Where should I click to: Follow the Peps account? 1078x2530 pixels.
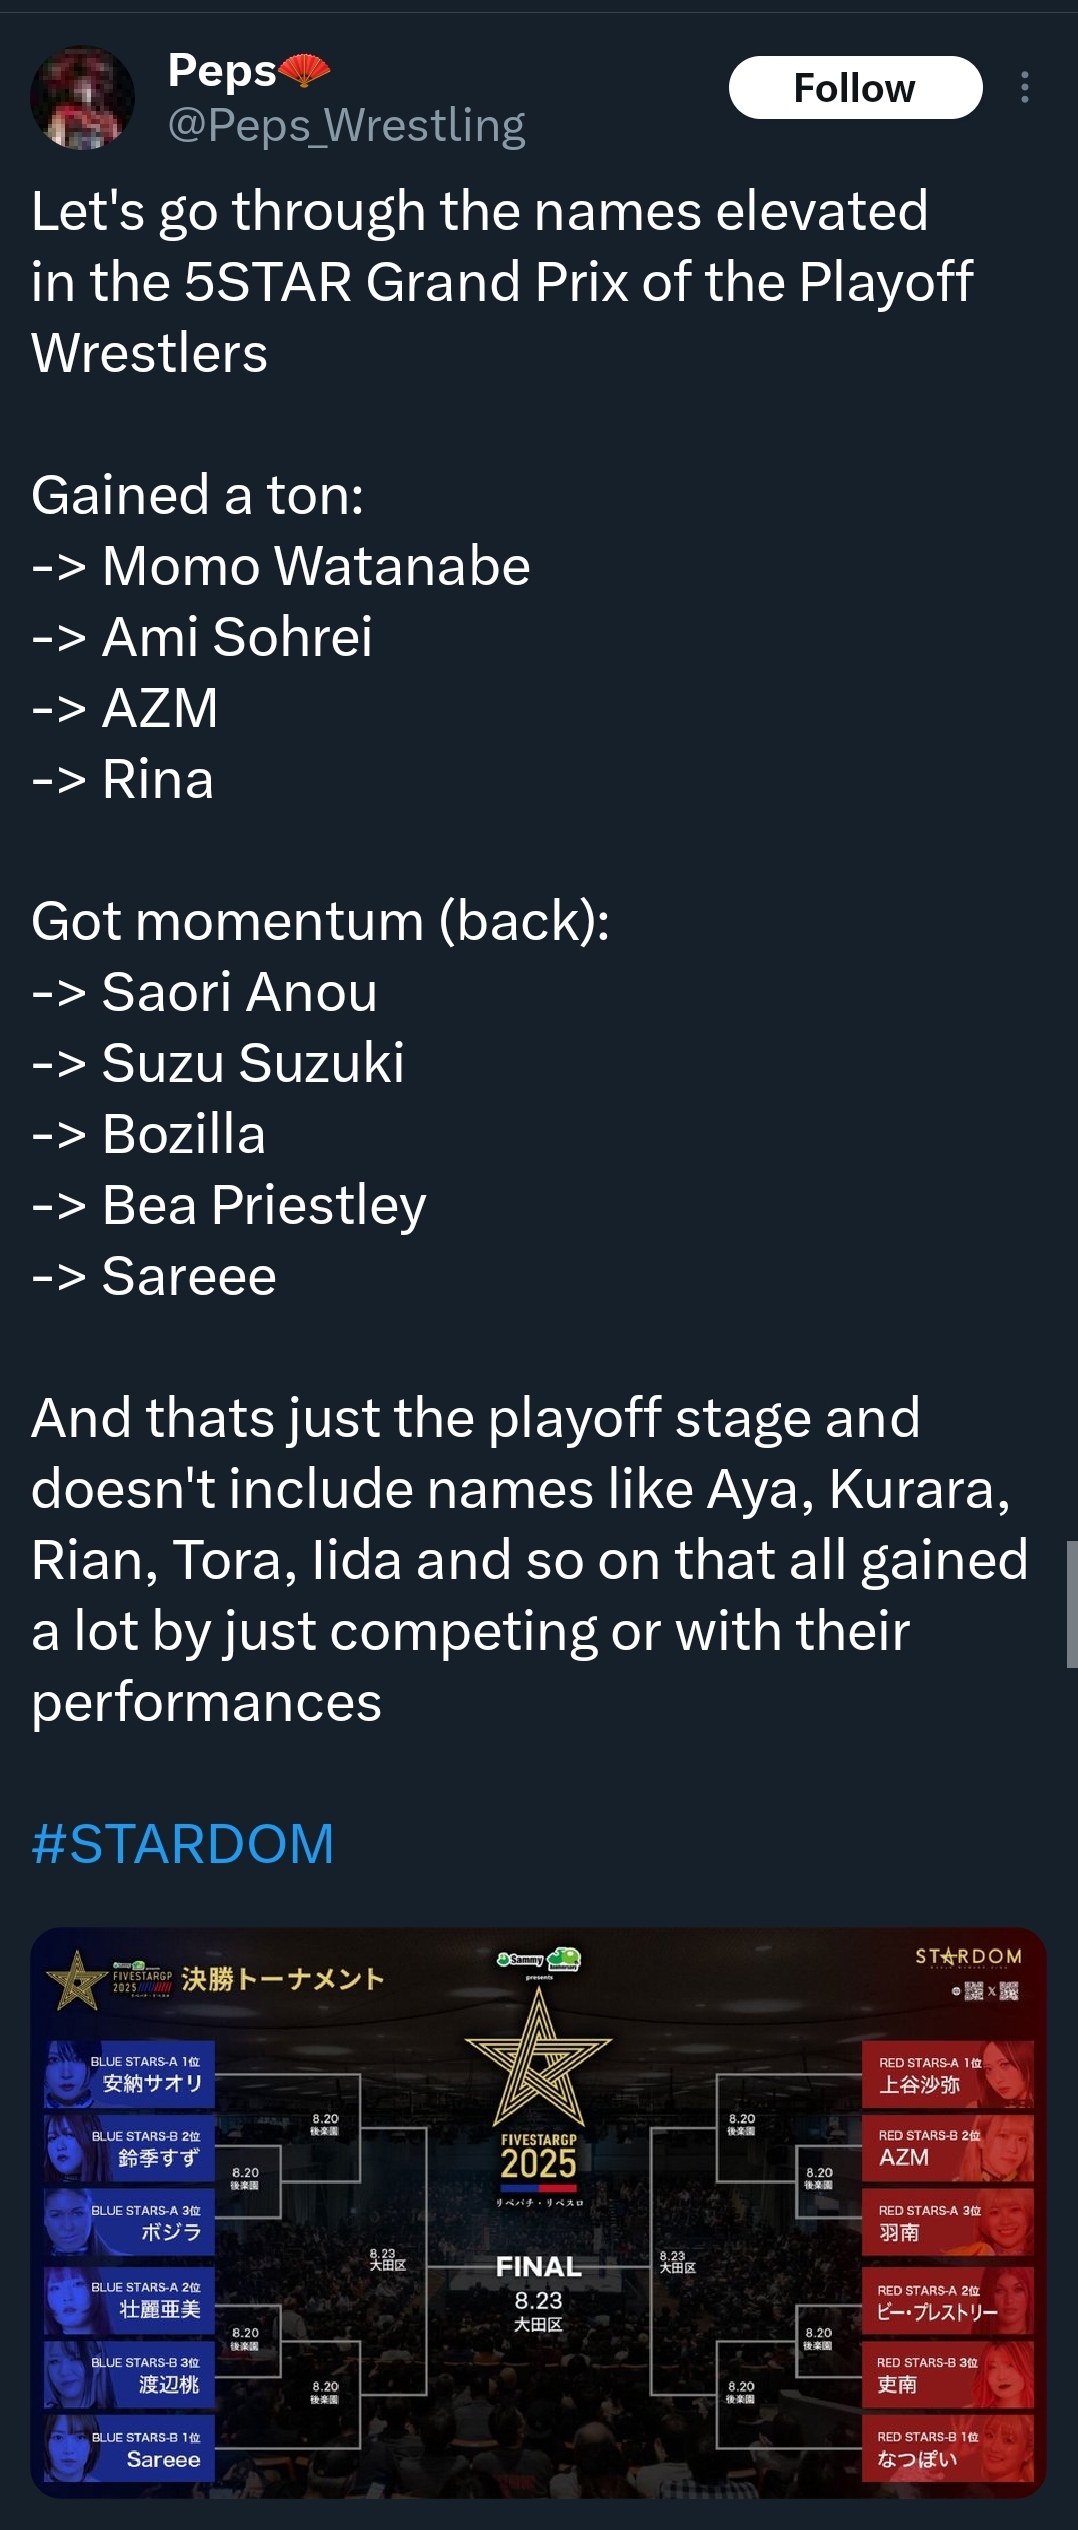[x=854, y=88]
